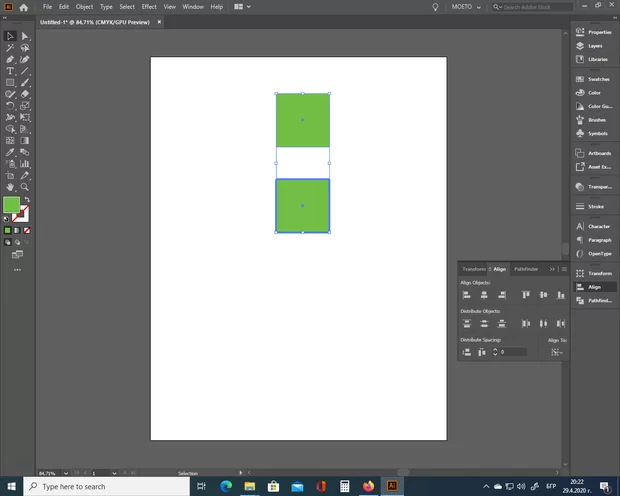Image resolution: width=620 pixels, height=496 pixels.
Task: Select the Type tool in toolbar
Action: (10, 71)
